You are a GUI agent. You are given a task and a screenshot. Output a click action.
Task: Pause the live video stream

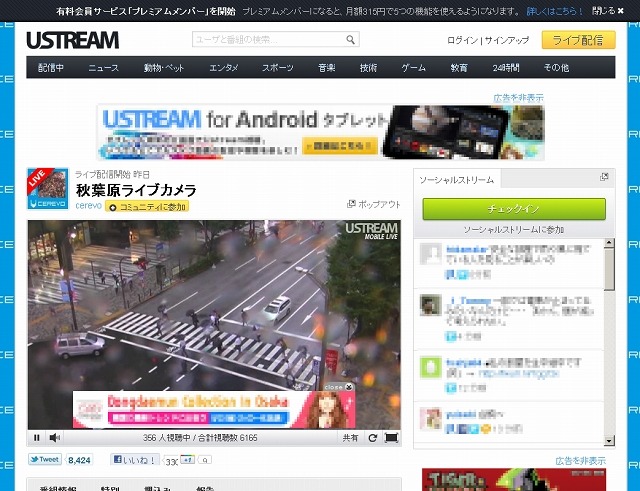[37, 438]
